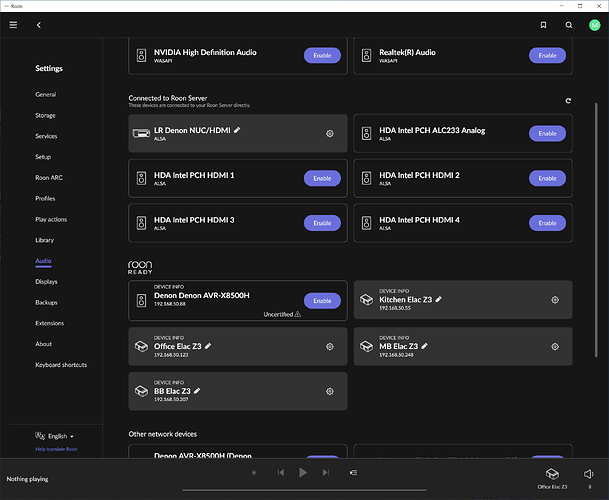
Task: Open settings gear for LR Denon NUC/HDMI
Action: [330, 134]
